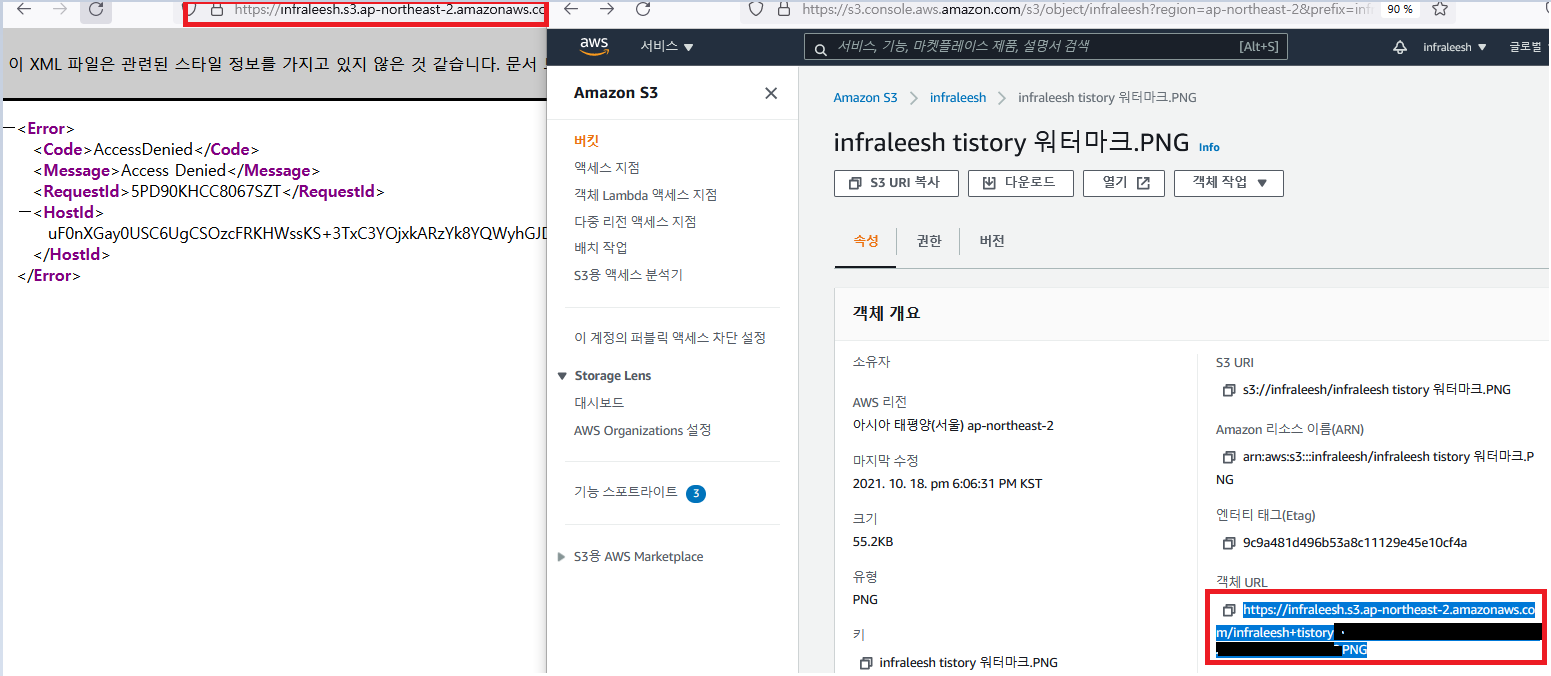1551x676 pixels.
Task: Click the RequestId value 5PD90KHCC8067SZT
Action: (x=207, y=192)
